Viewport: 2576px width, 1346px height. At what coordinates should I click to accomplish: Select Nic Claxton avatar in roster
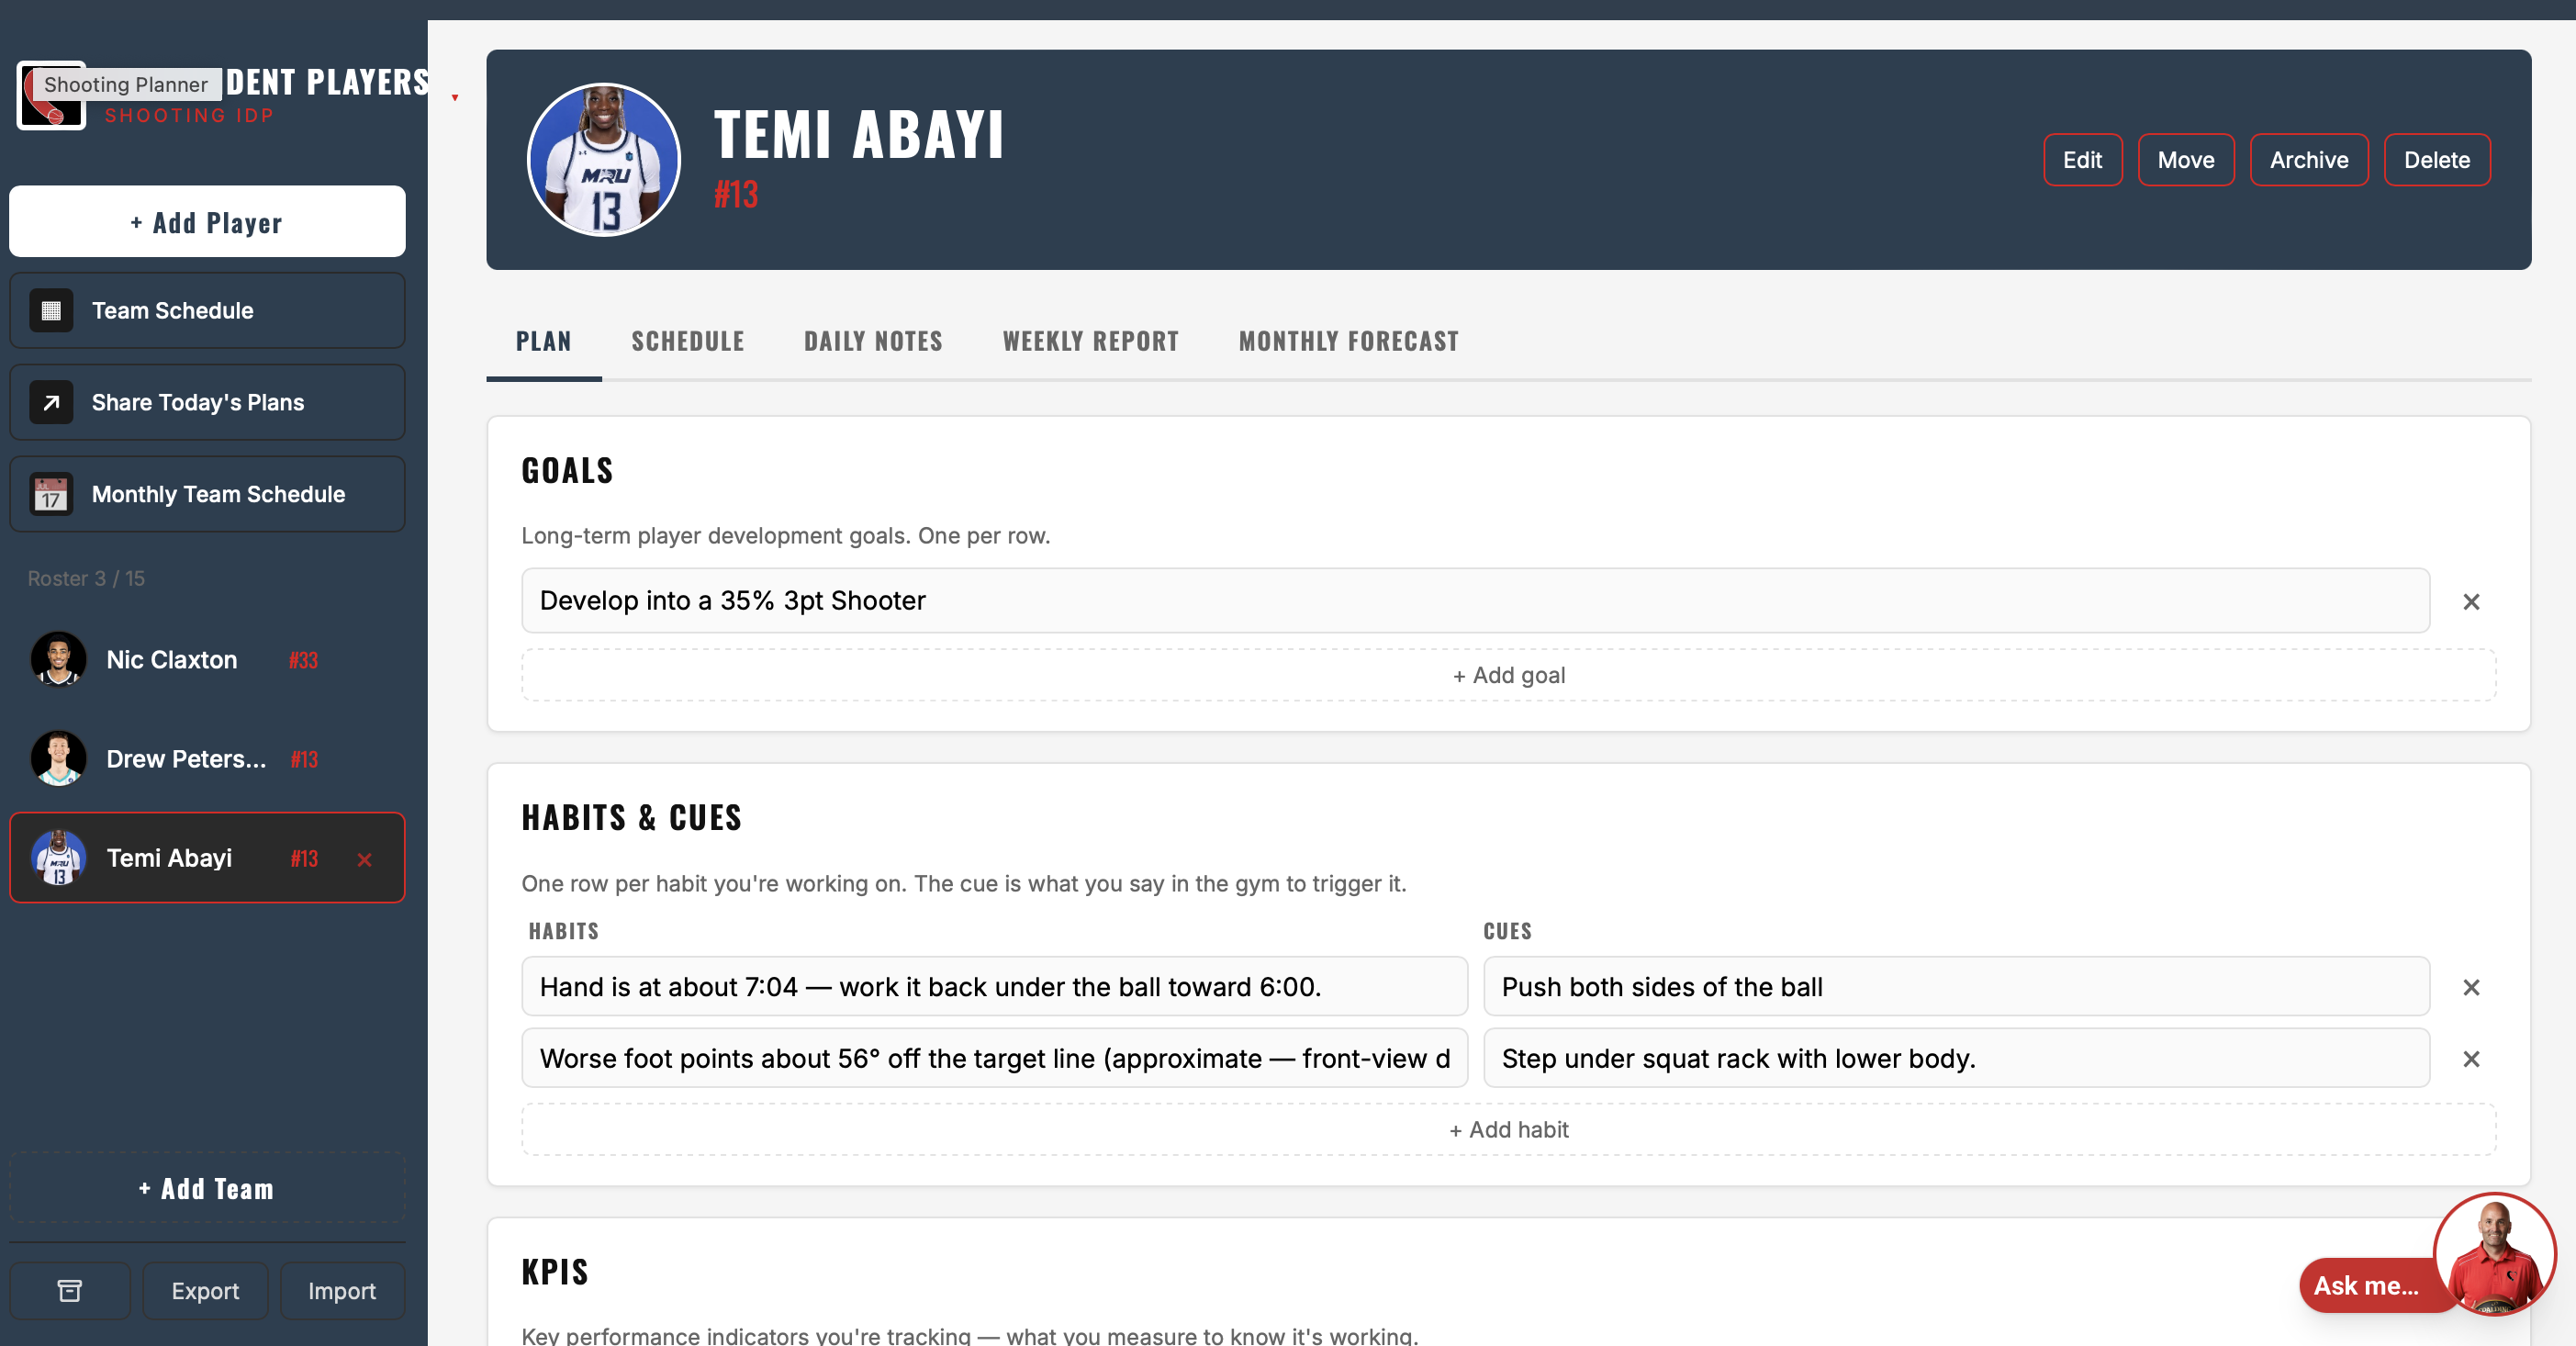tap(59, 660)
